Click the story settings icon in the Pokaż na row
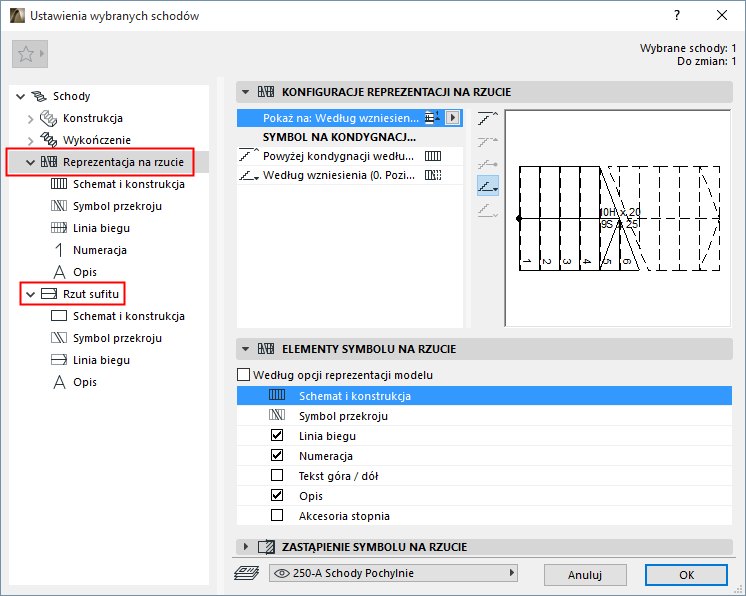 [x=432, y=117]
